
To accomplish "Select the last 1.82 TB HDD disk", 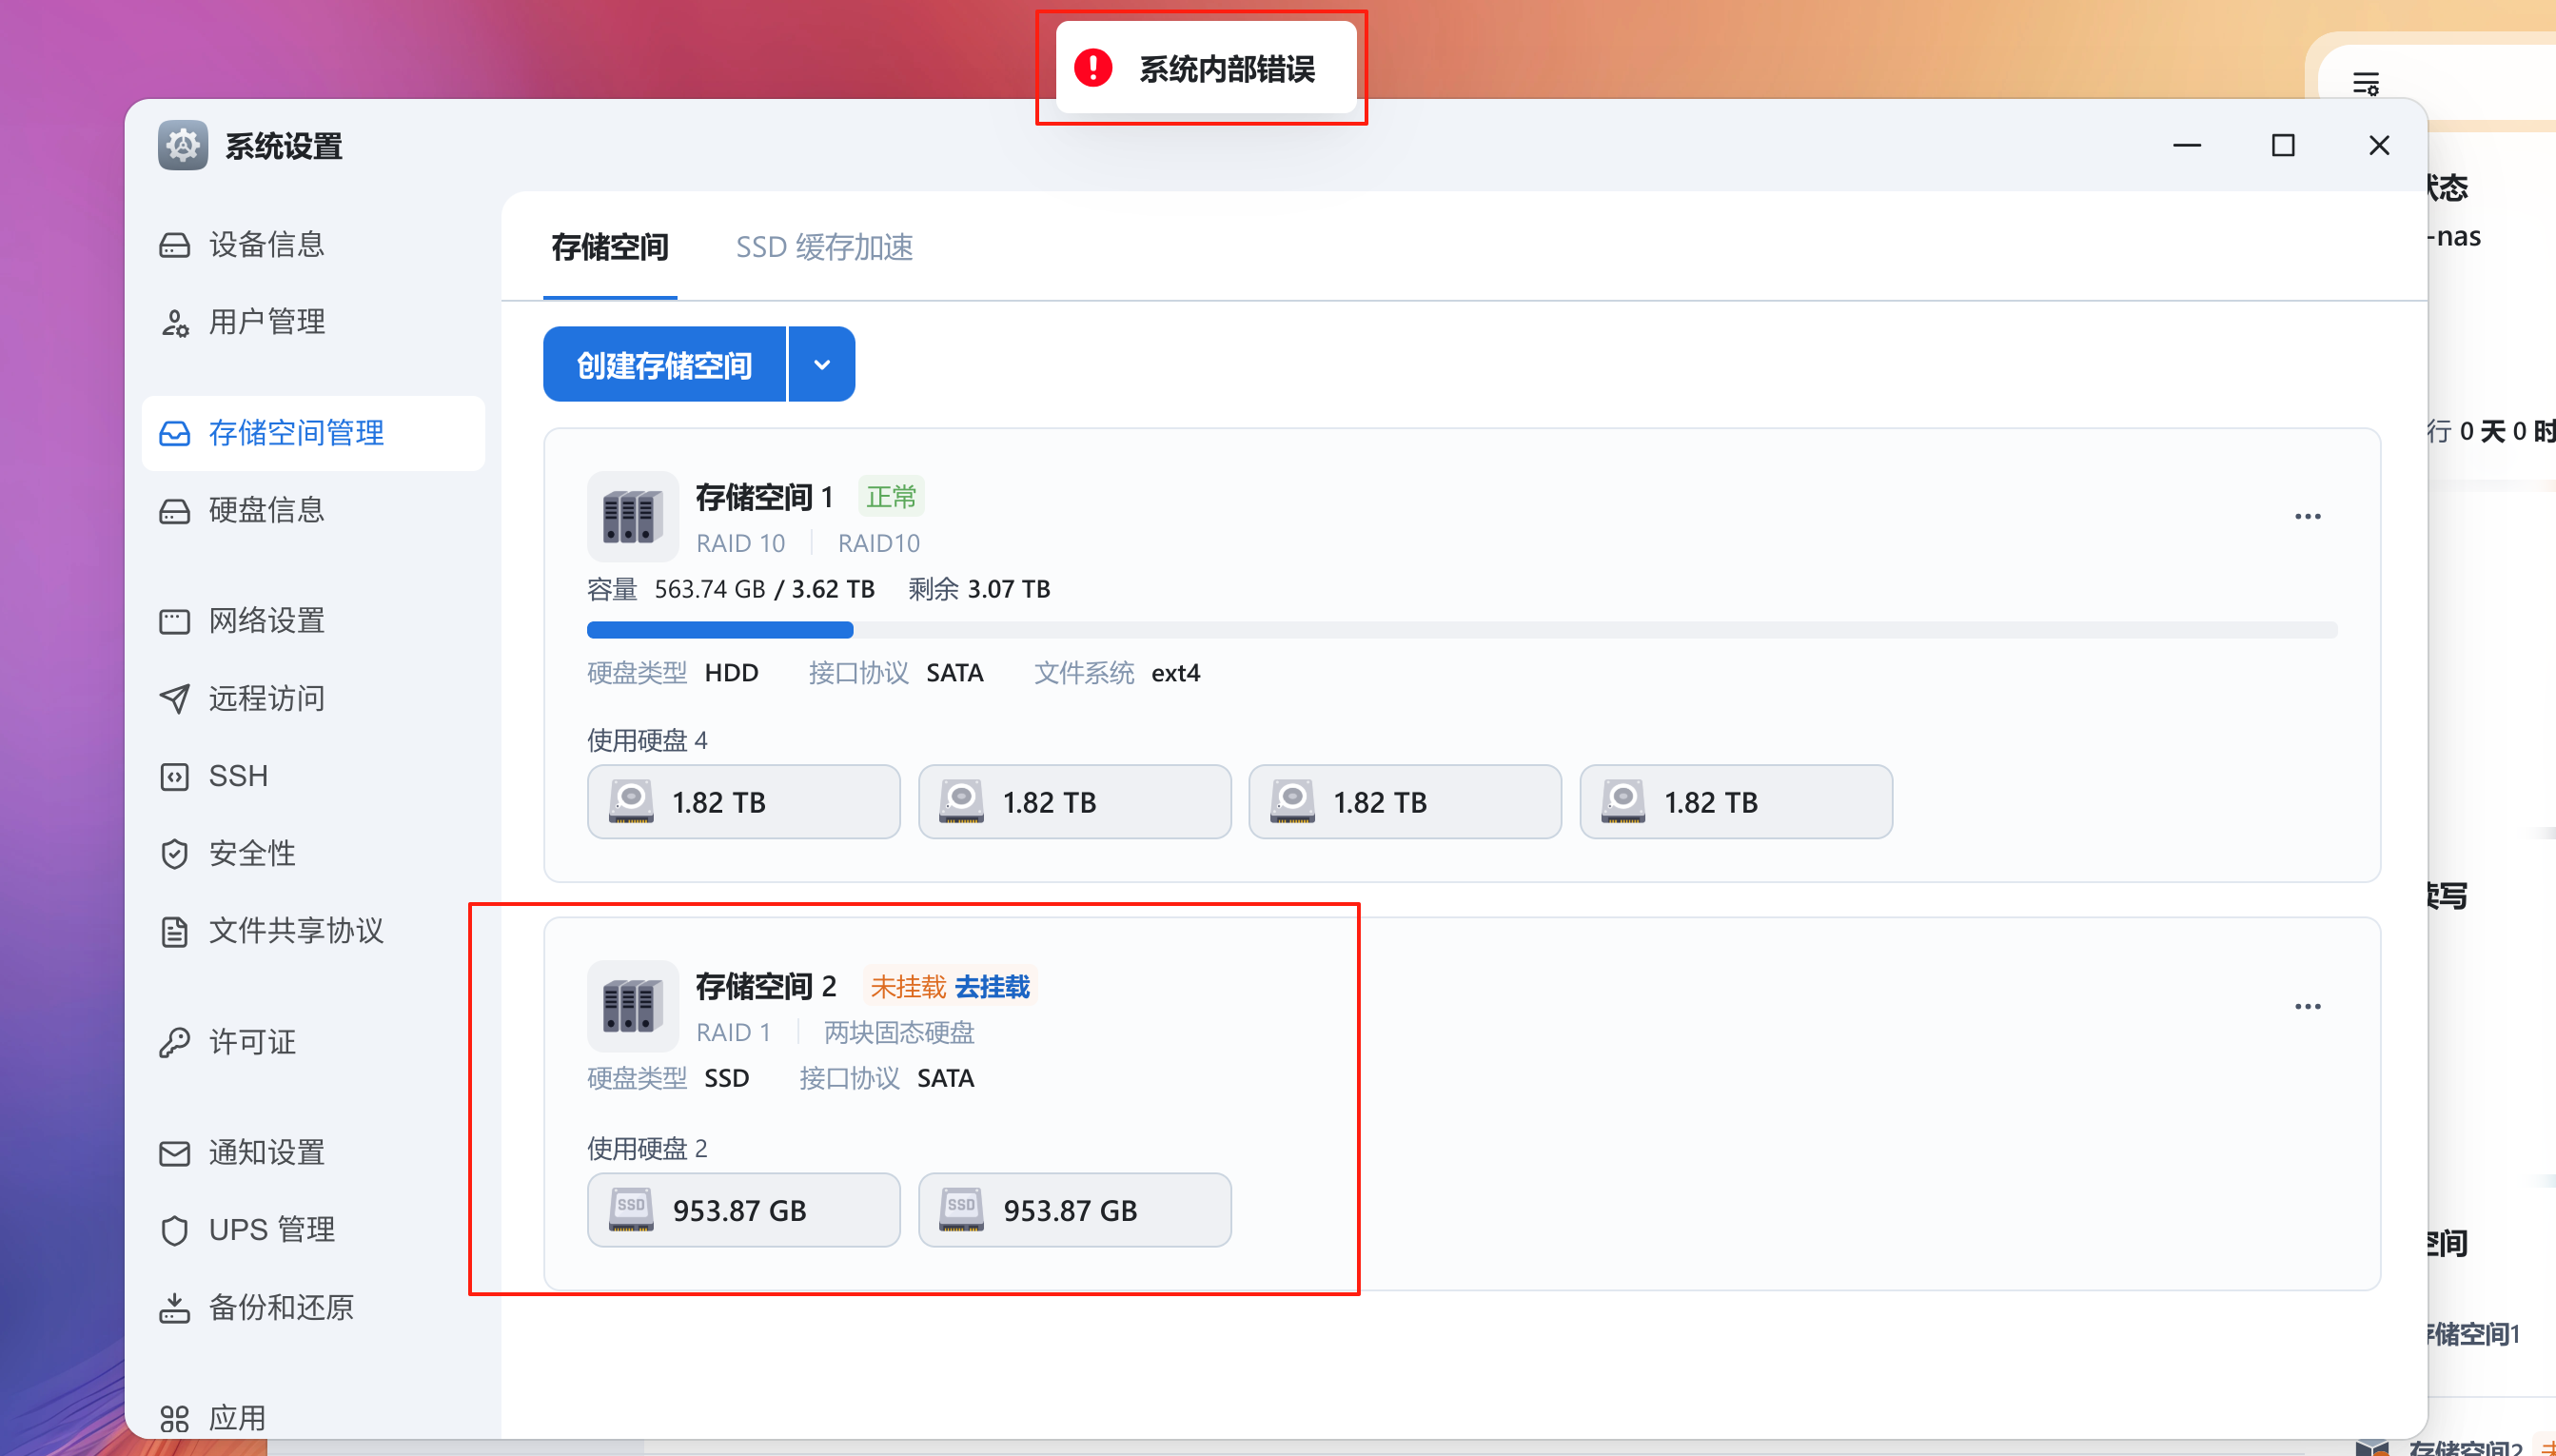I will (1735, 802).
